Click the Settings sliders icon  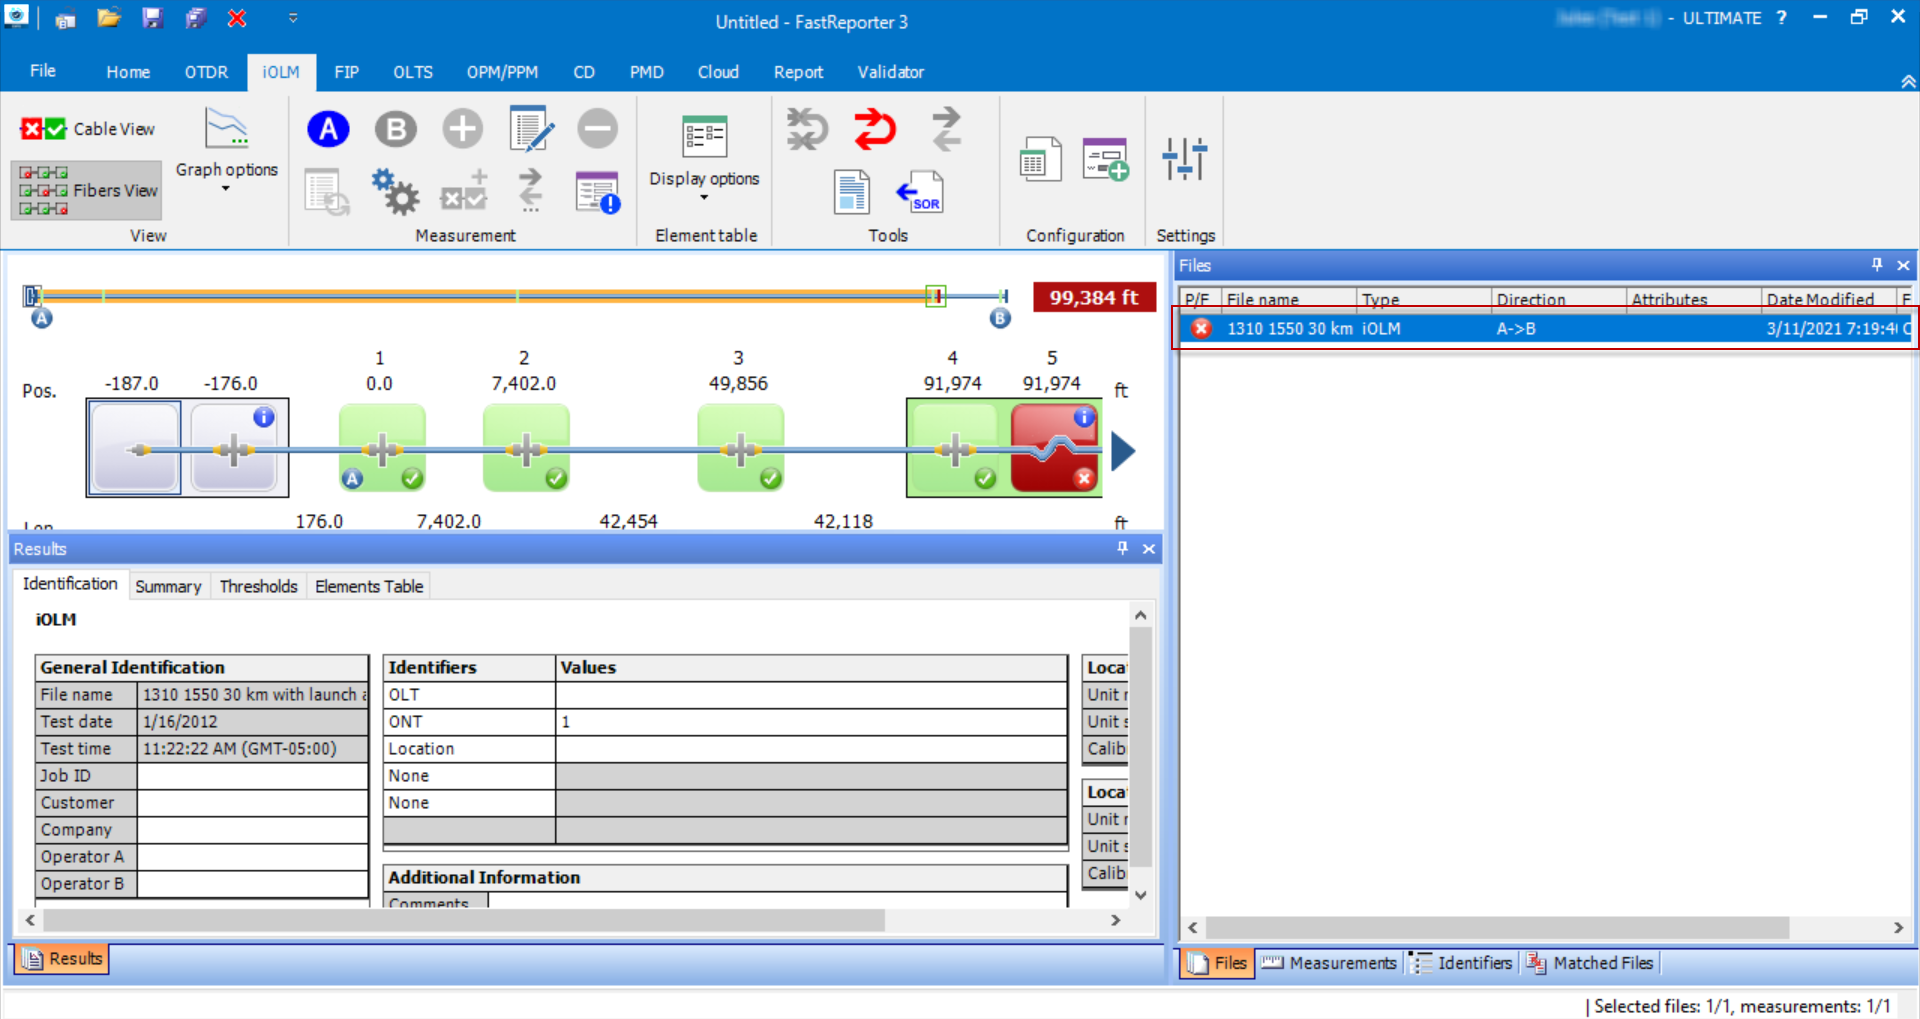pyautogui.click(x=1185, y=160)
